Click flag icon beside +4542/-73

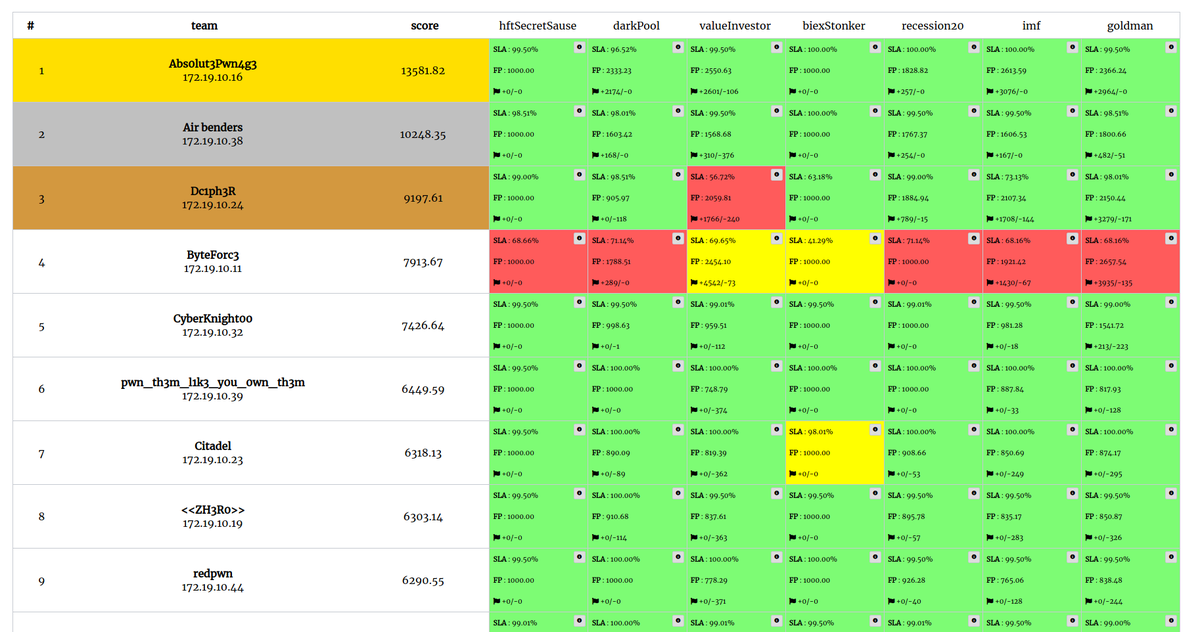(x=693, y=283)
